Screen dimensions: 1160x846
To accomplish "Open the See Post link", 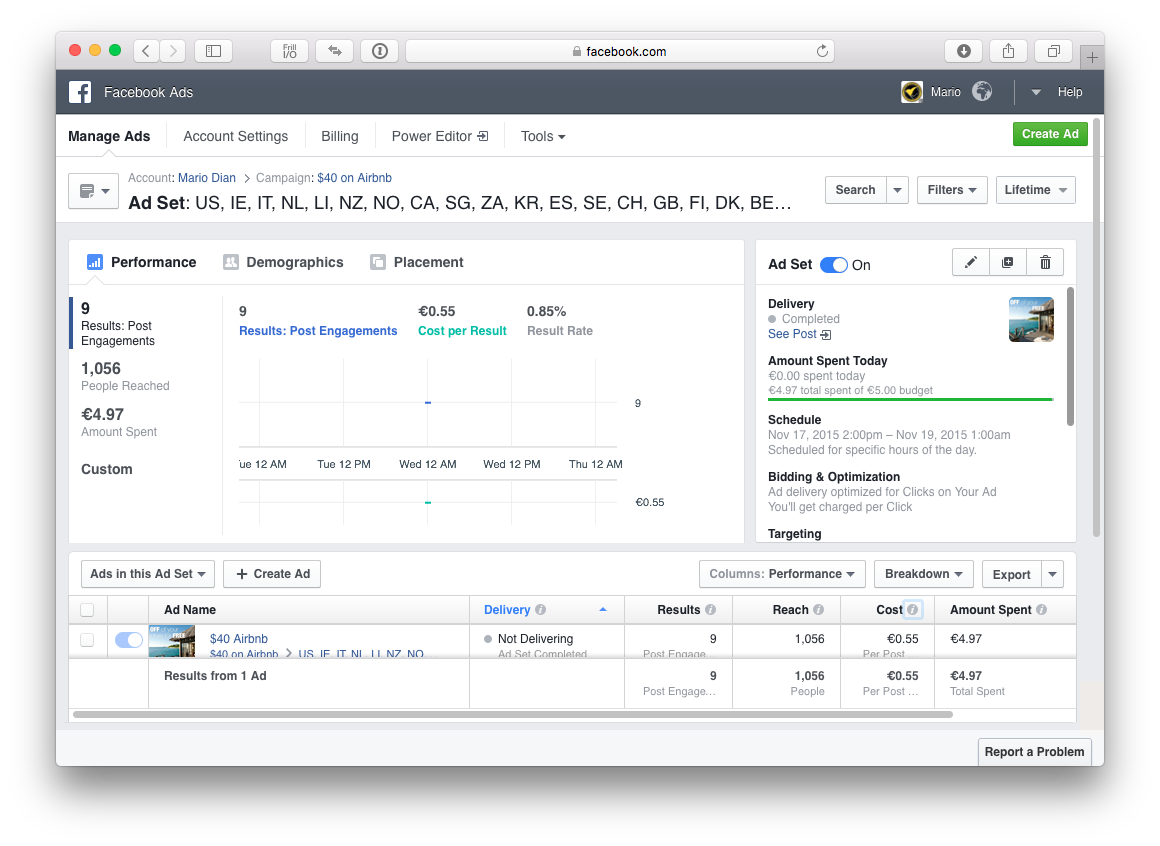I will [x=792, y=334].
